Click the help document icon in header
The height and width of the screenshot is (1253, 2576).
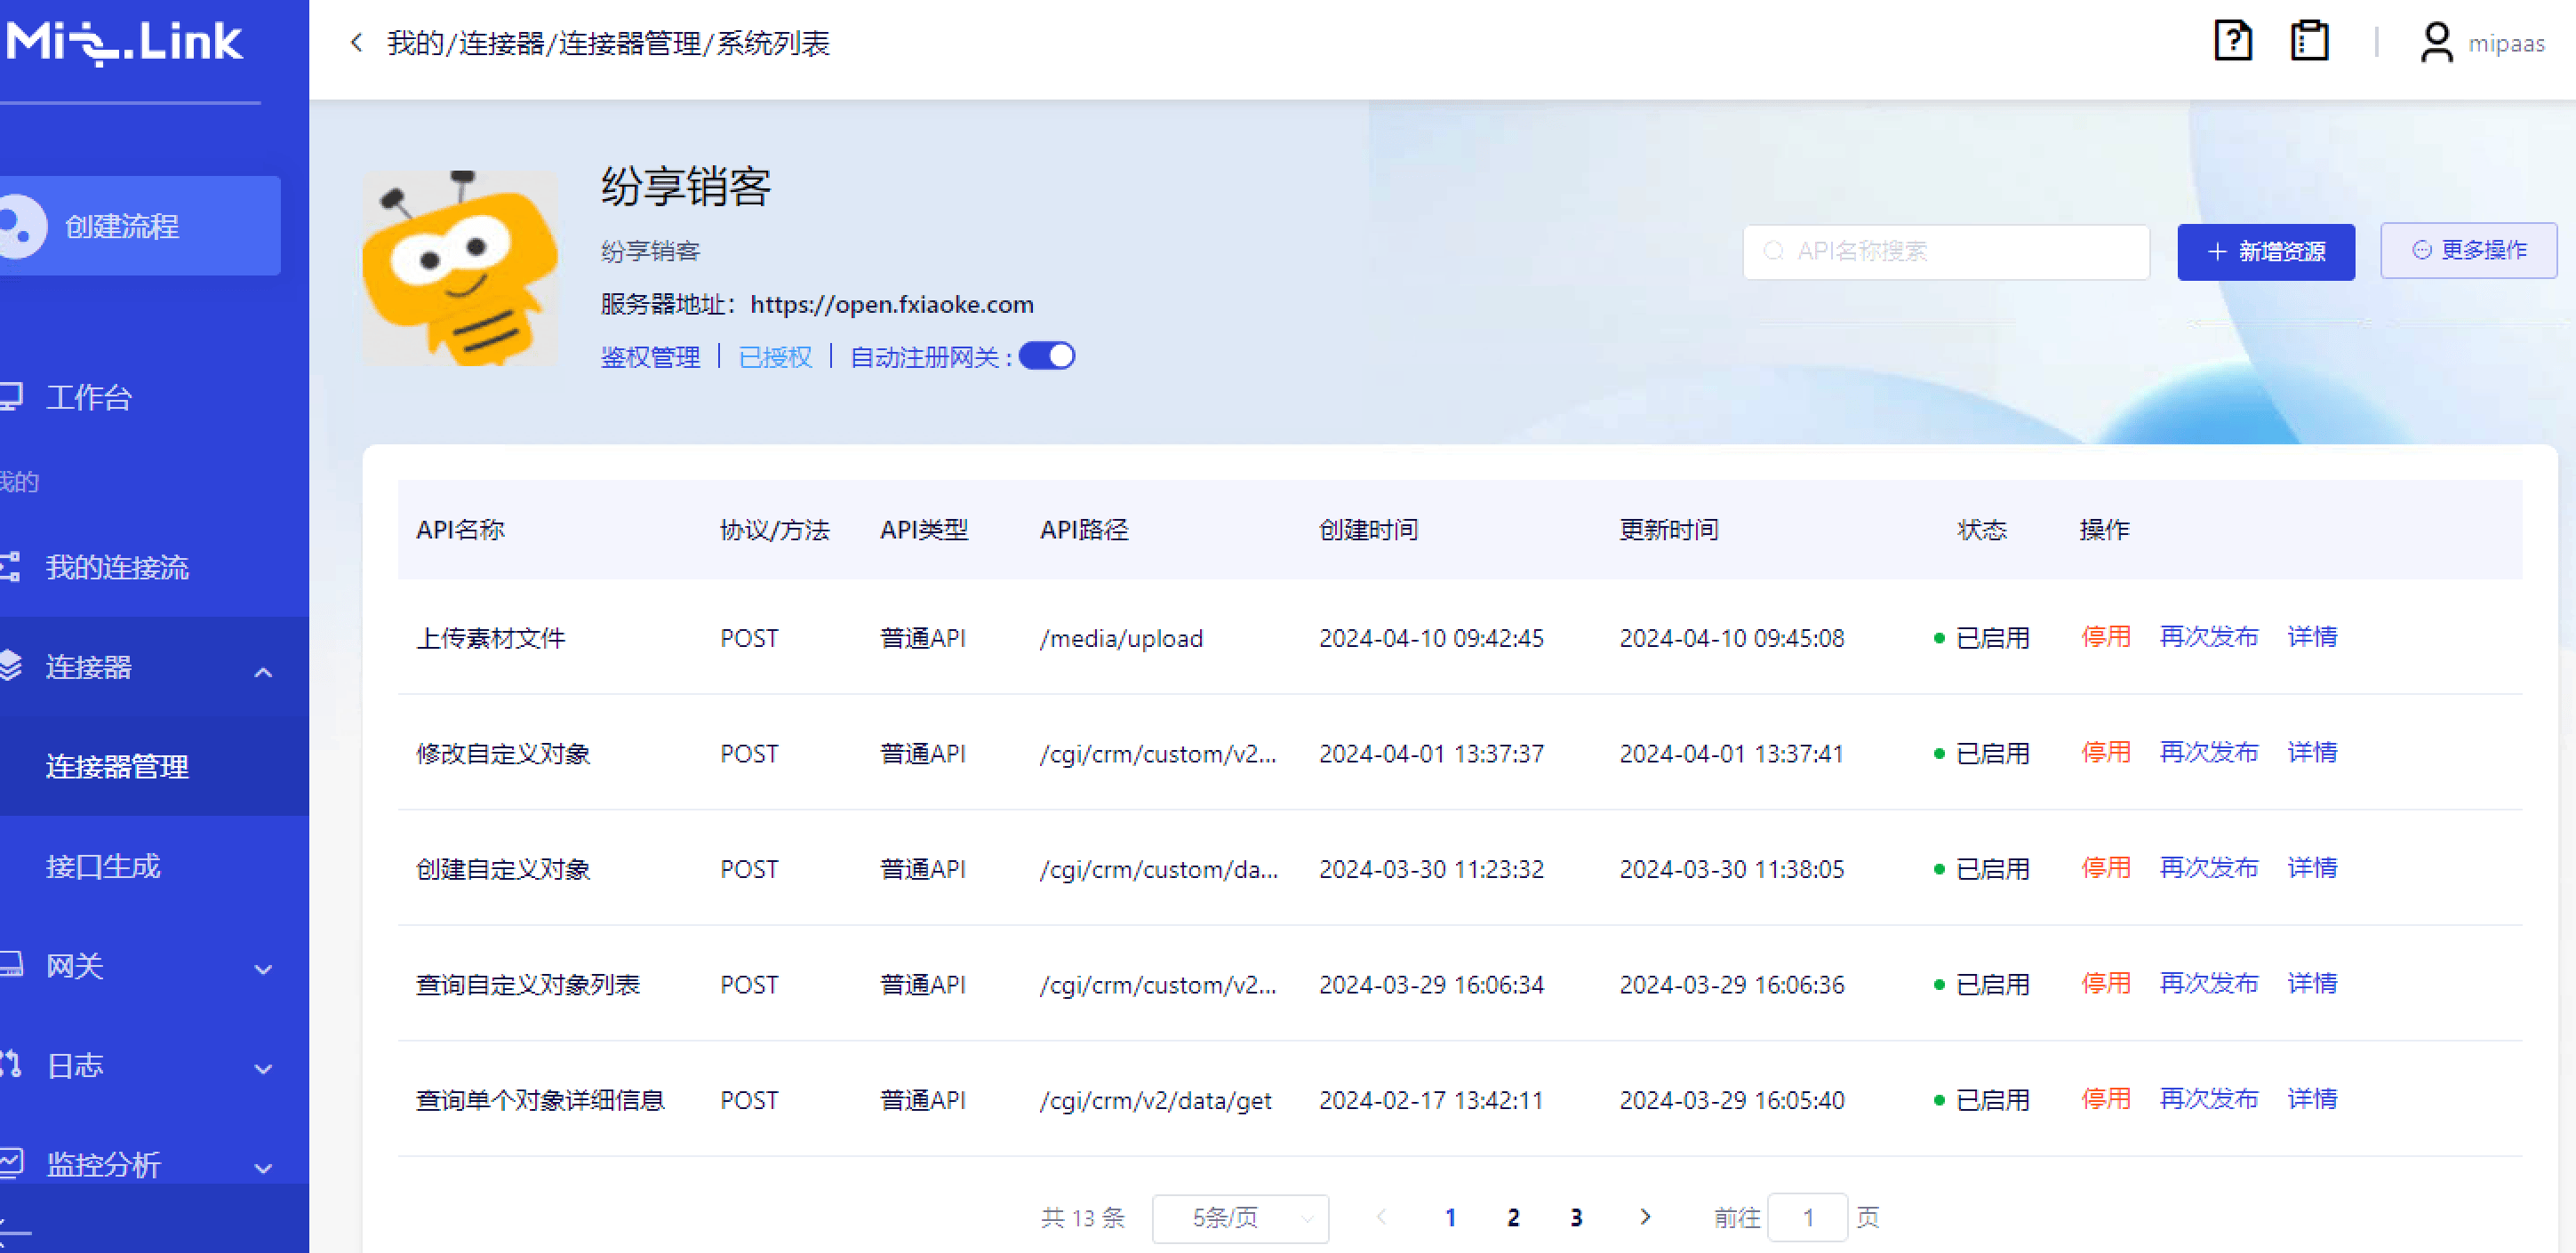(2233, 42)
